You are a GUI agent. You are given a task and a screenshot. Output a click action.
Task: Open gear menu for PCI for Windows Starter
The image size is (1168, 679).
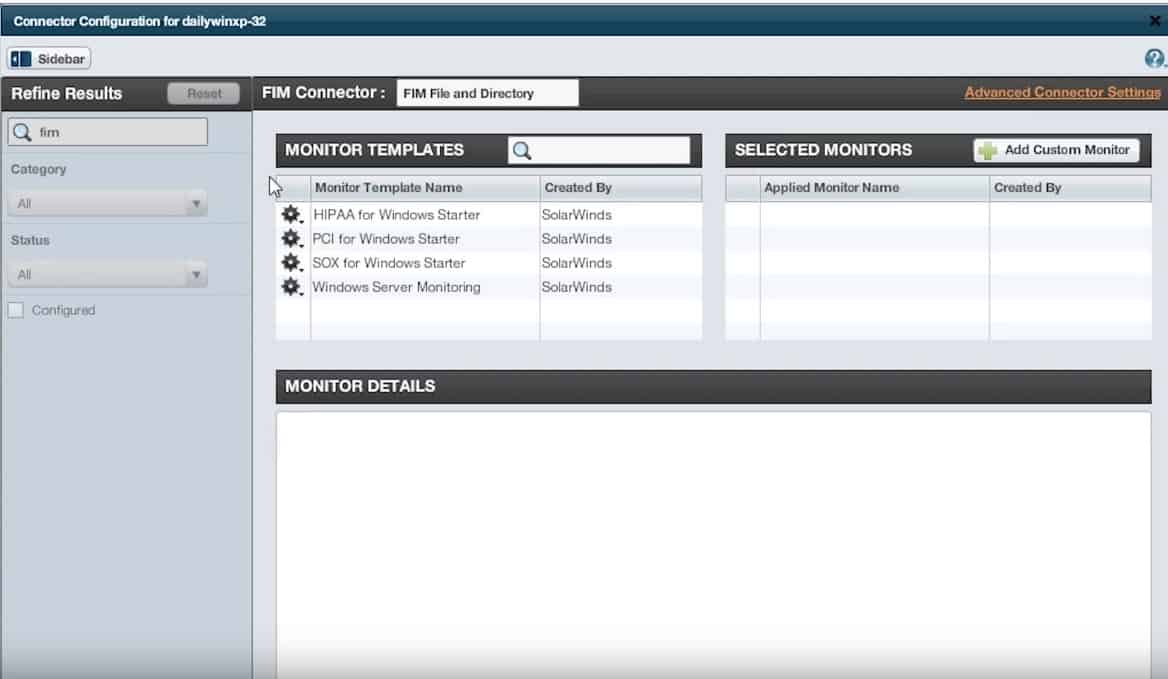(291, 238)
